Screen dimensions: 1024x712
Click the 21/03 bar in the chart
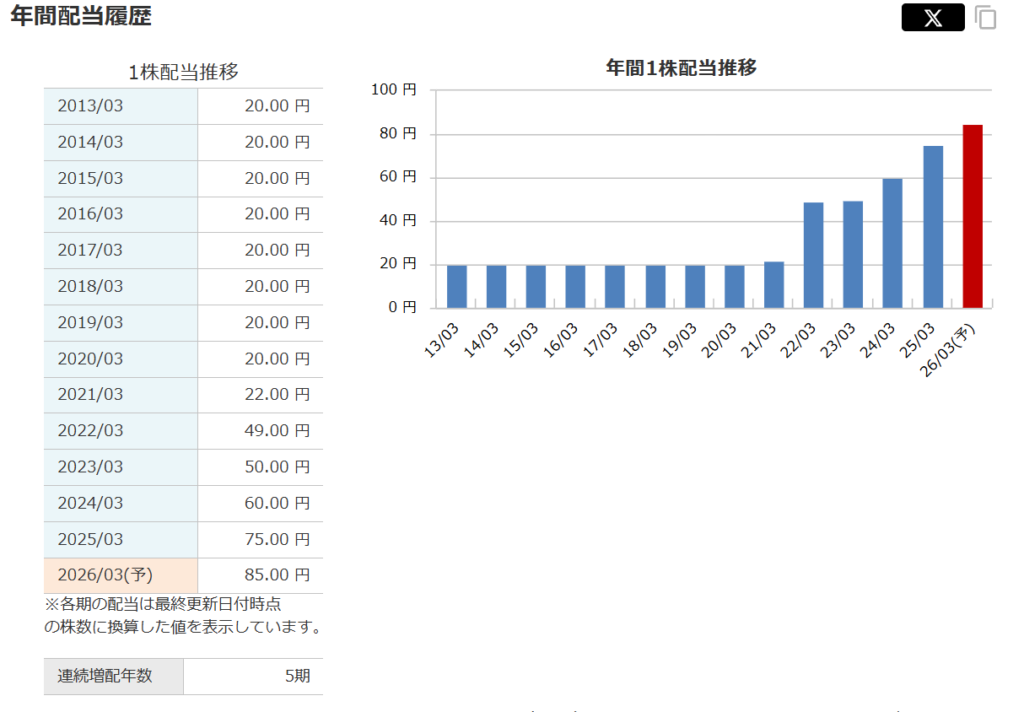click(x=774, y=285)
